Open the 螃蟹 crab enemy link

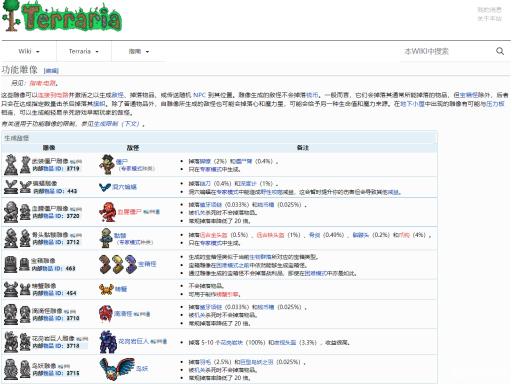pos(121,289)
